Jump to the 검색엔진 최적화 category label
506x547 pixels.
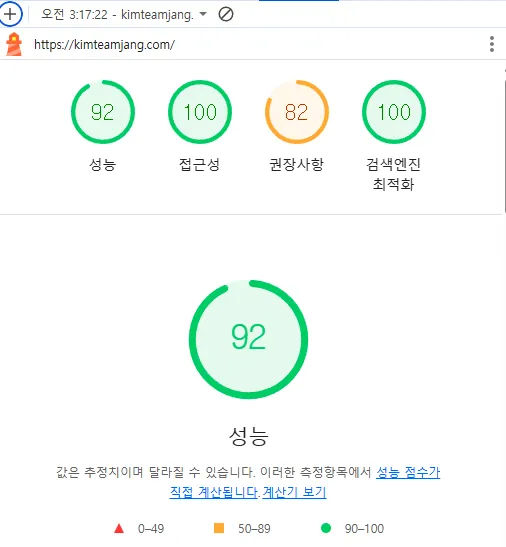click(x=393, y=174)
